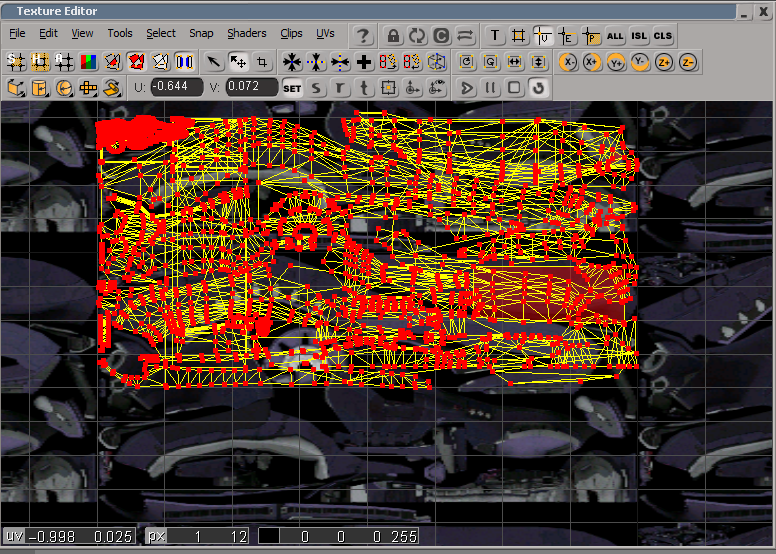776x554 pixels.
Task: Click the circular arrows refresh icon
Action: pyautogui.click(x=417, y=36)
